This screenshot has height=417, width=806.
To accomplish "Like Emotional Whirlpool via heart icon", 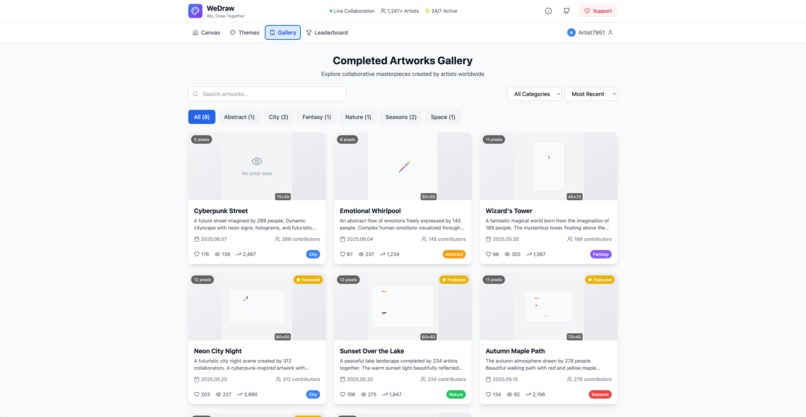I will pos(342,254).
